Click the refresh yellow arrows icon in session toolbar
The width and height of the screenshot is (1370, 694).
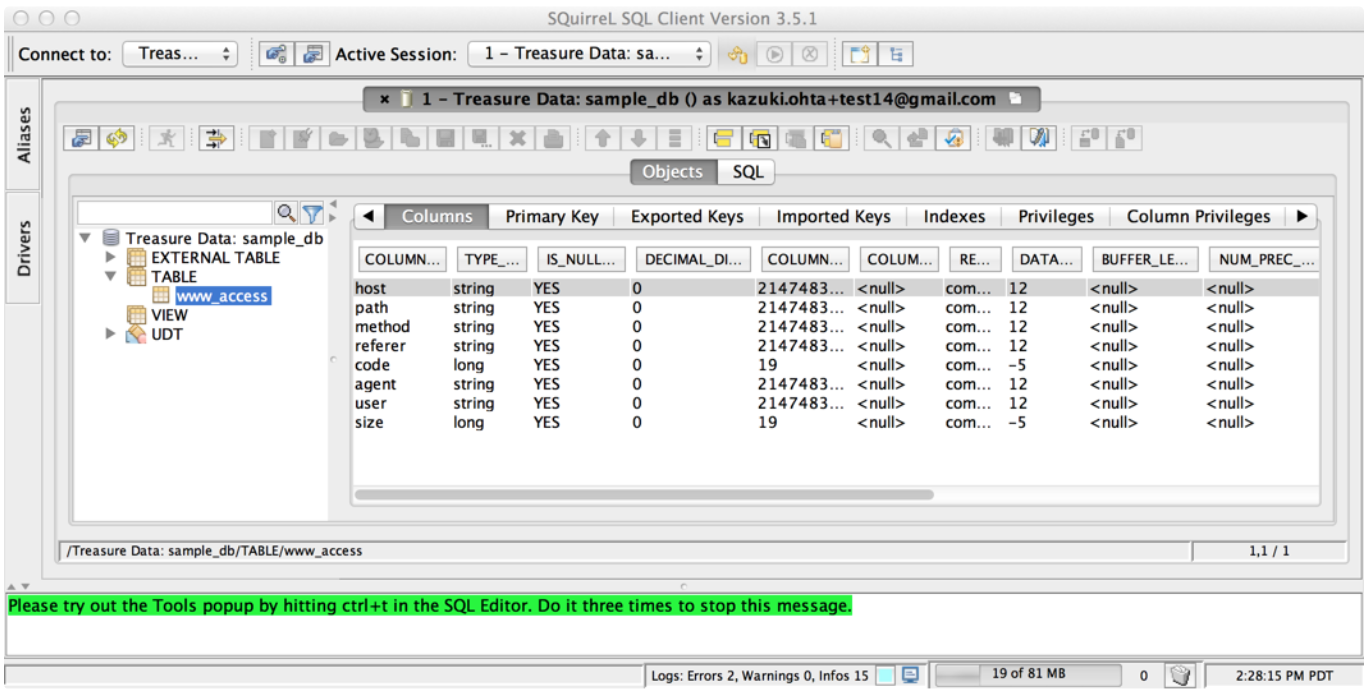pos(116,139)
